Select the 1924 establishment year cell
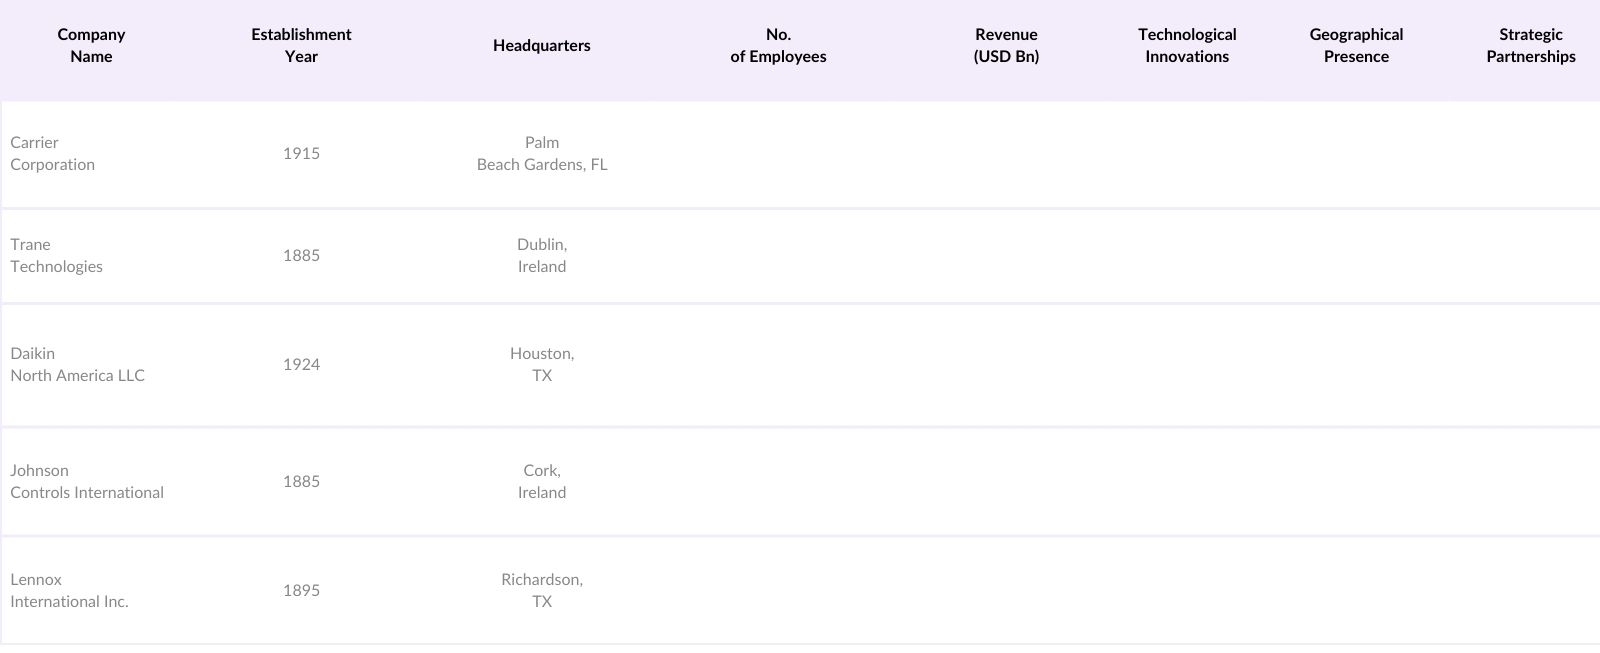 click(x=301, y=365)
